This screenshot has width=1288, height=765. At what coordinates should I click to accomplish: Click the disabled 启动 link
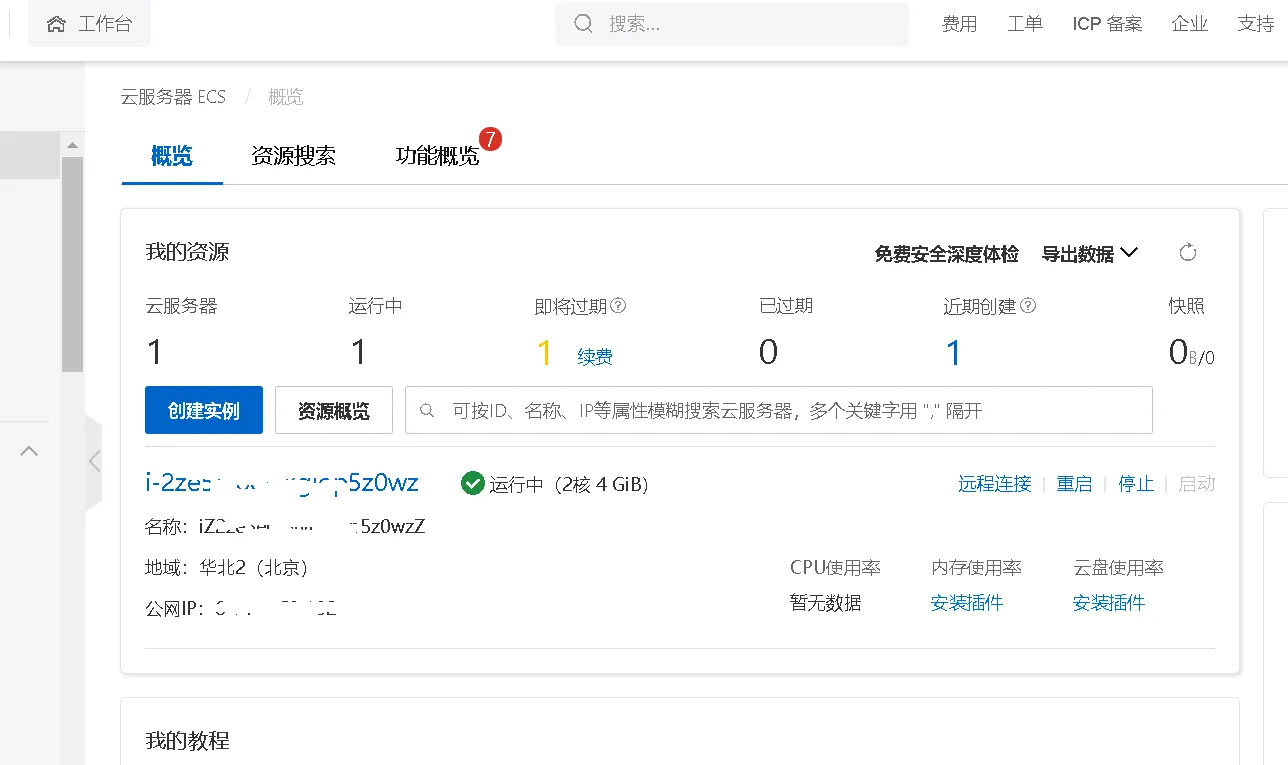coord(1197,484)
